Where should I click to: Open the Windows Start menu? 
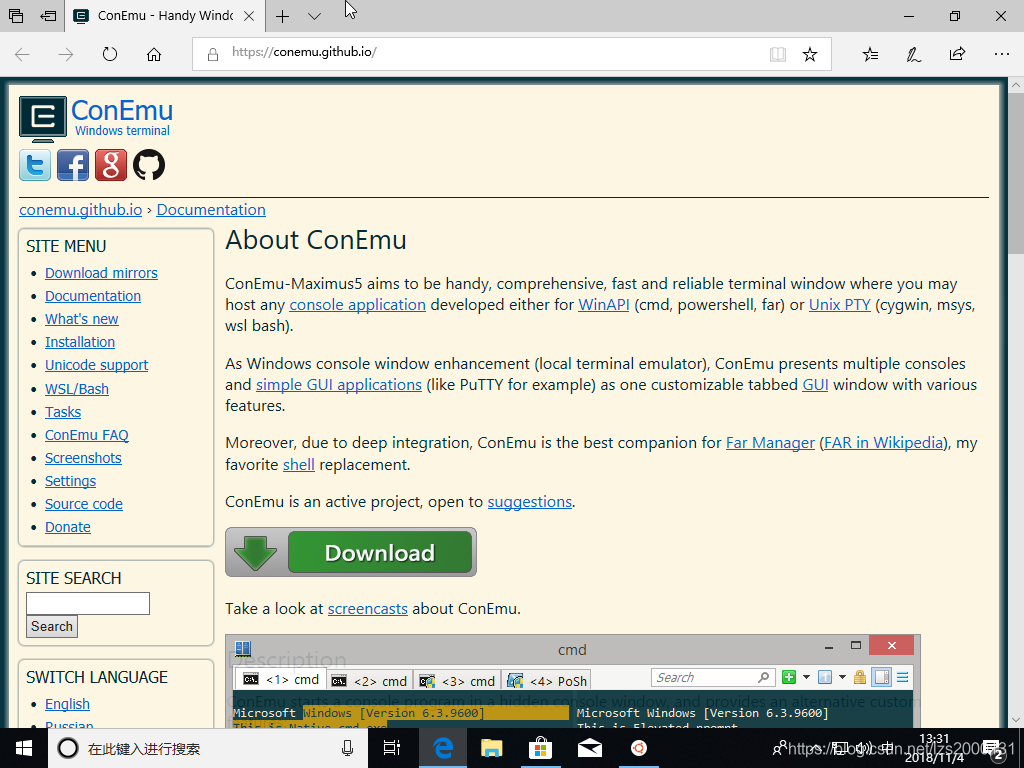(x=24, y=748)
